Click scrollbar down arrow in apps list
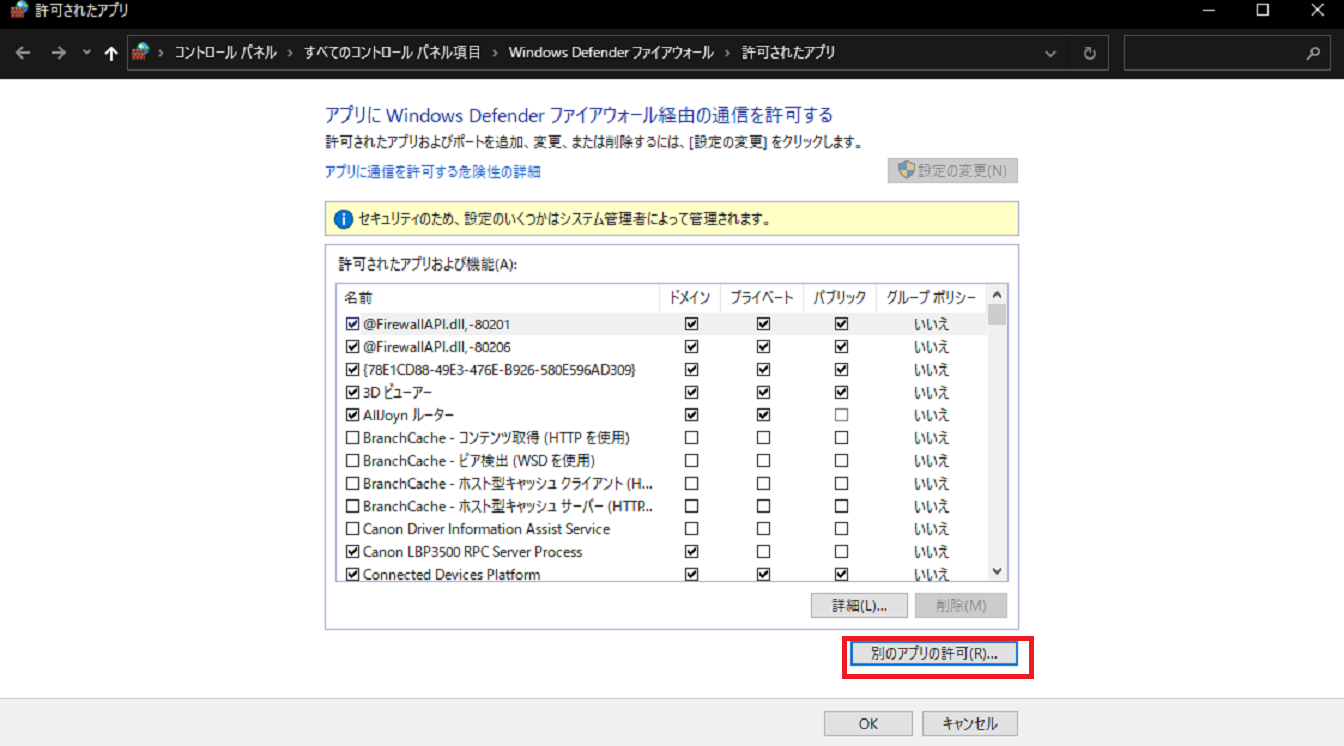 pyautogui.click(x=996, y=571)
